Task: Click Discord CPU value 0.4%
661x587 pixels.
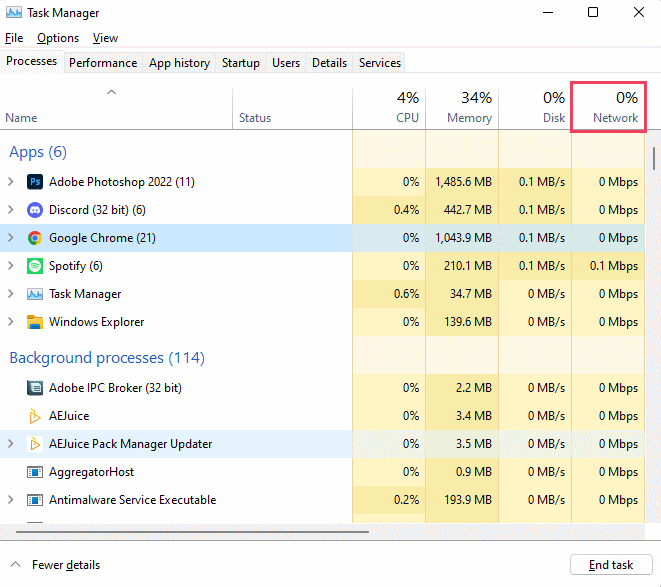Action: [406, 210]
